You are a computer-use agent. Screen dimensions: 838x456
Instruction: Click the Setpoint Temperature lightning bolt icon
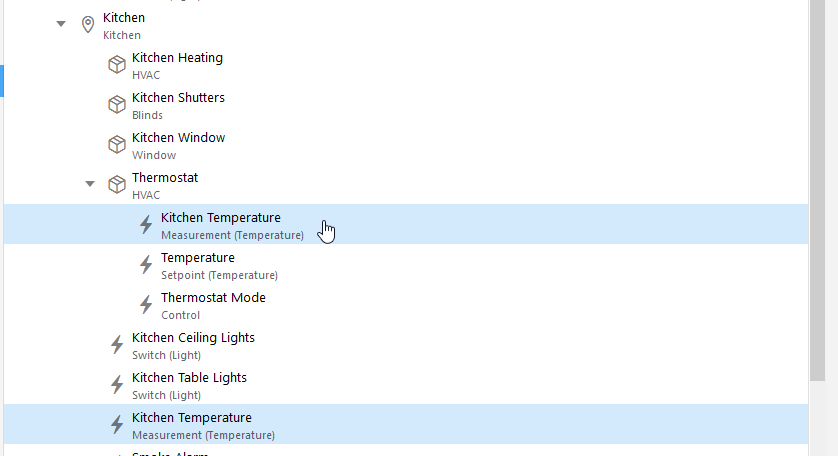(145, 265)
